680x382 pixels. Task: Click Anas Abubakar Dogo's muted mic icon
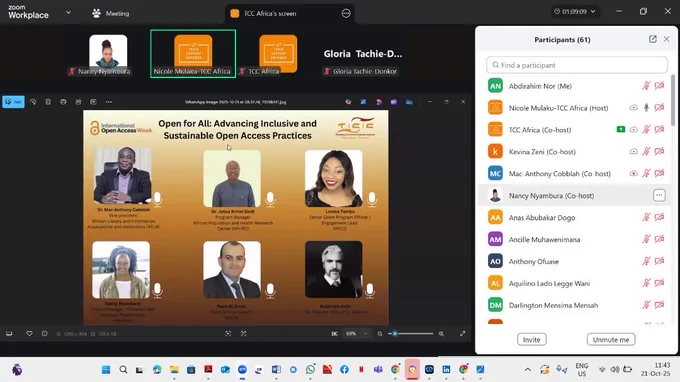click(x=646, y=217)
